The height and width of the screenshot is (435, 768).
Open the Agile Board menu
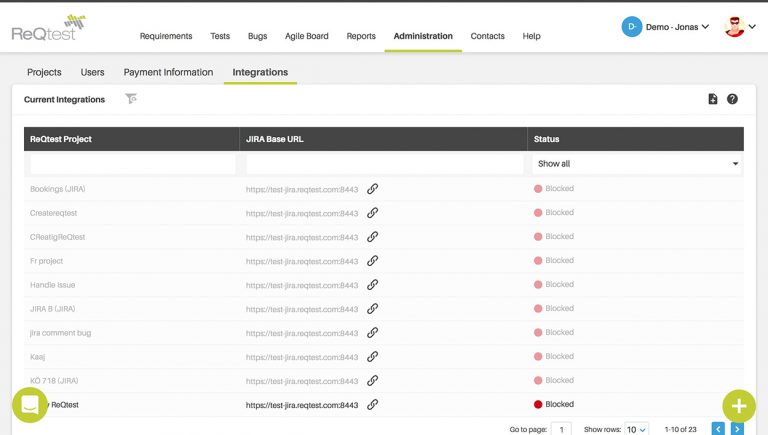306,36
